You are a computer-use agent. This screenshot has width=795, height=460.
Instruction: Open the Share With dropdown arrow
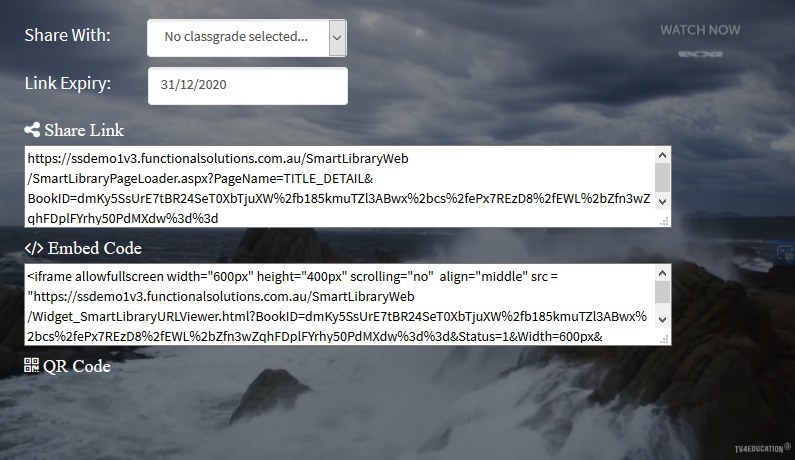(337, 38)
